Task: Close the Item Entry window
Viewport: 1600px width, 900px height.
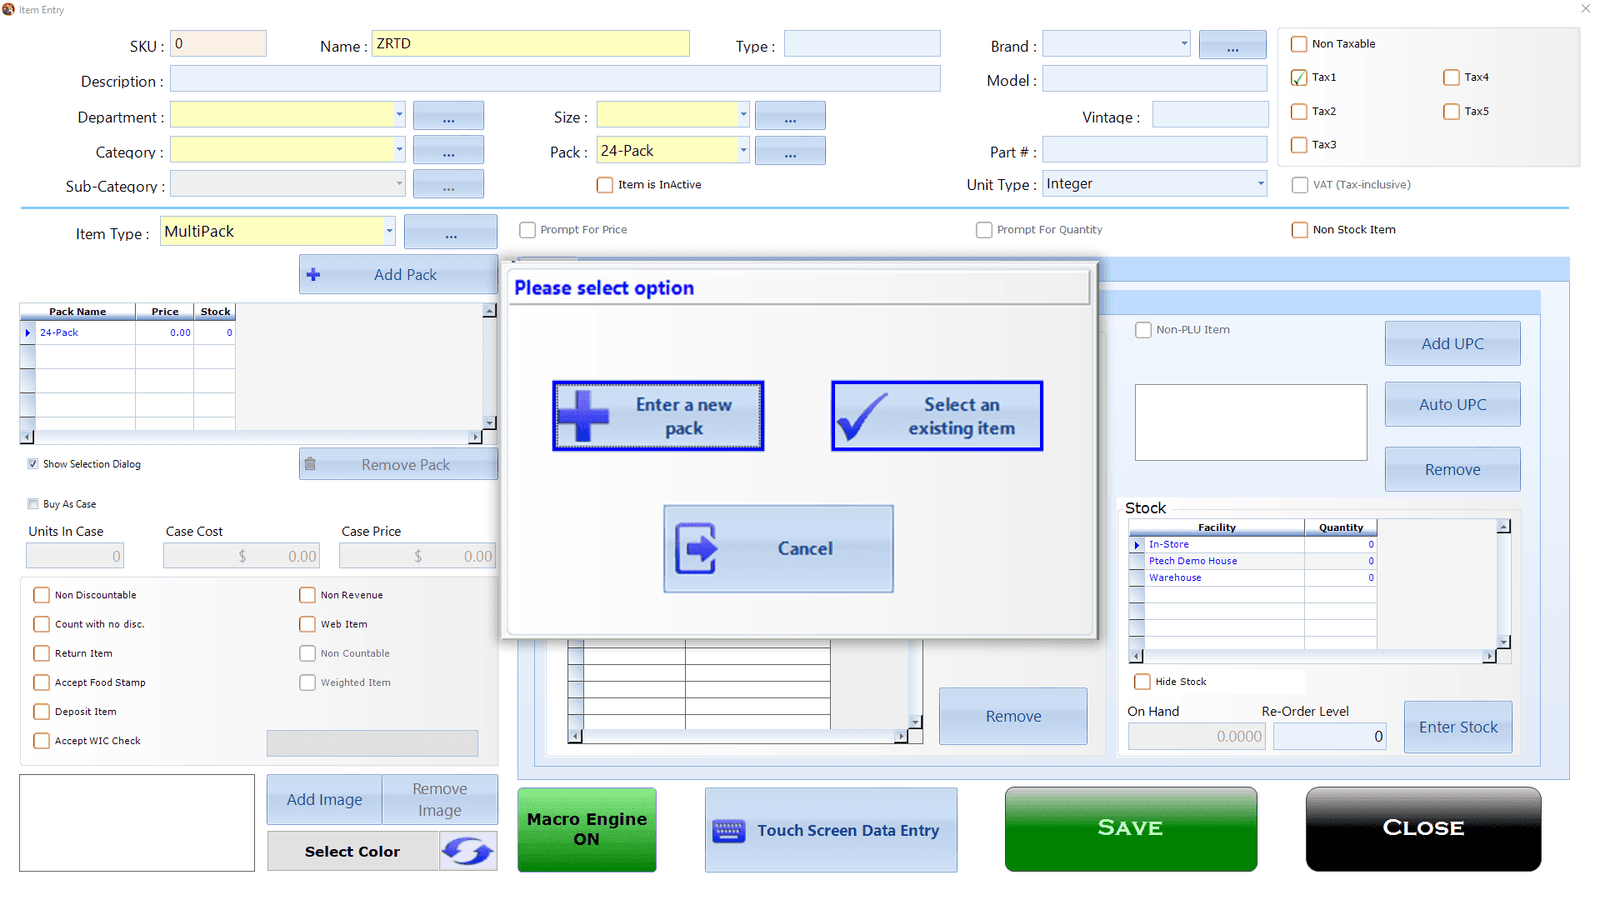Action: [1585, 9]
